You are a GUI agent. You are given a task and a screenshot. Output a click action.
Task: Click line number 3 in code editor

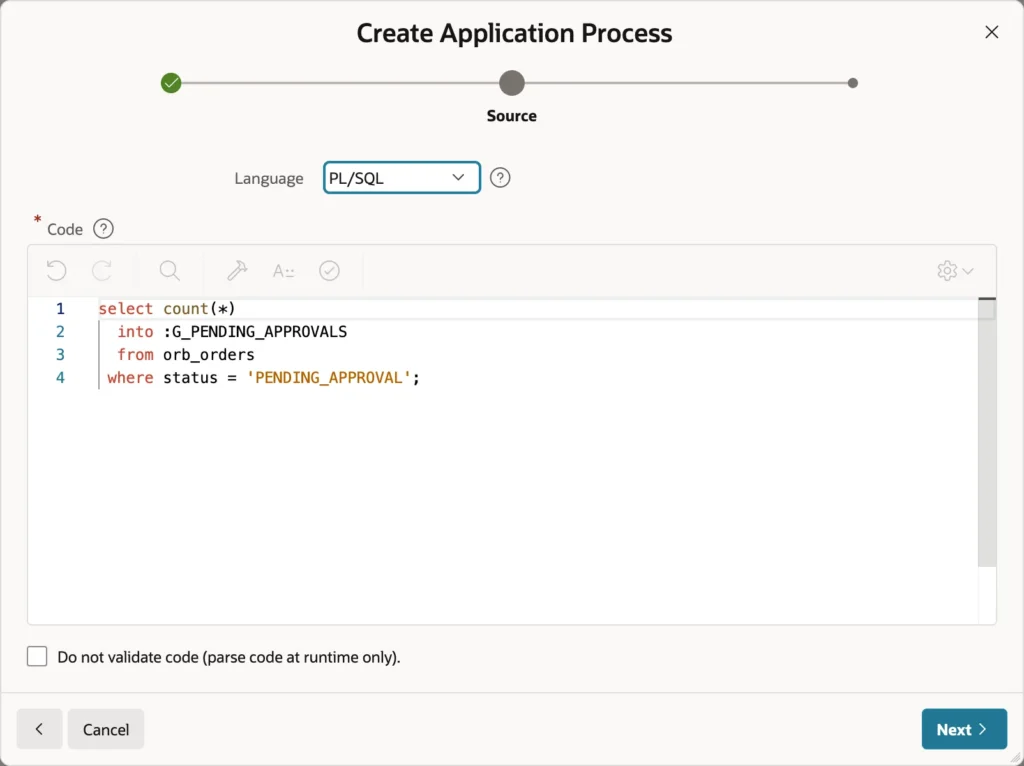coord(60,355)
